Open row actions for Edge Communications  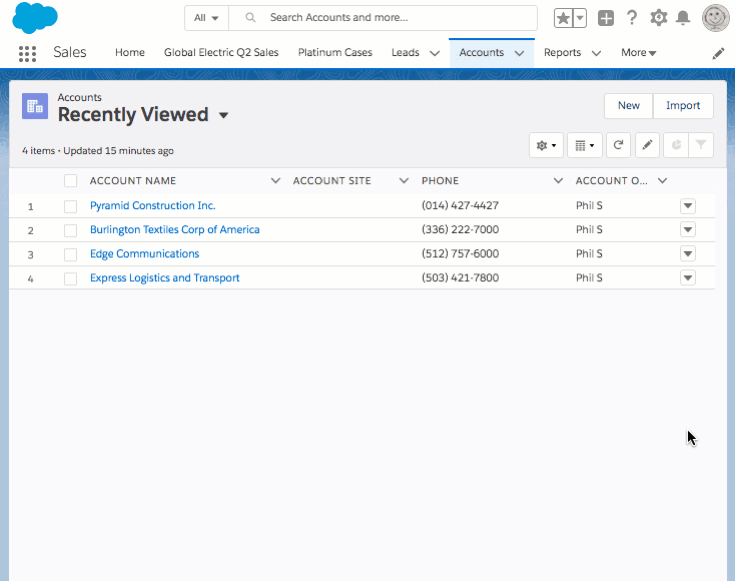[688, 254]
